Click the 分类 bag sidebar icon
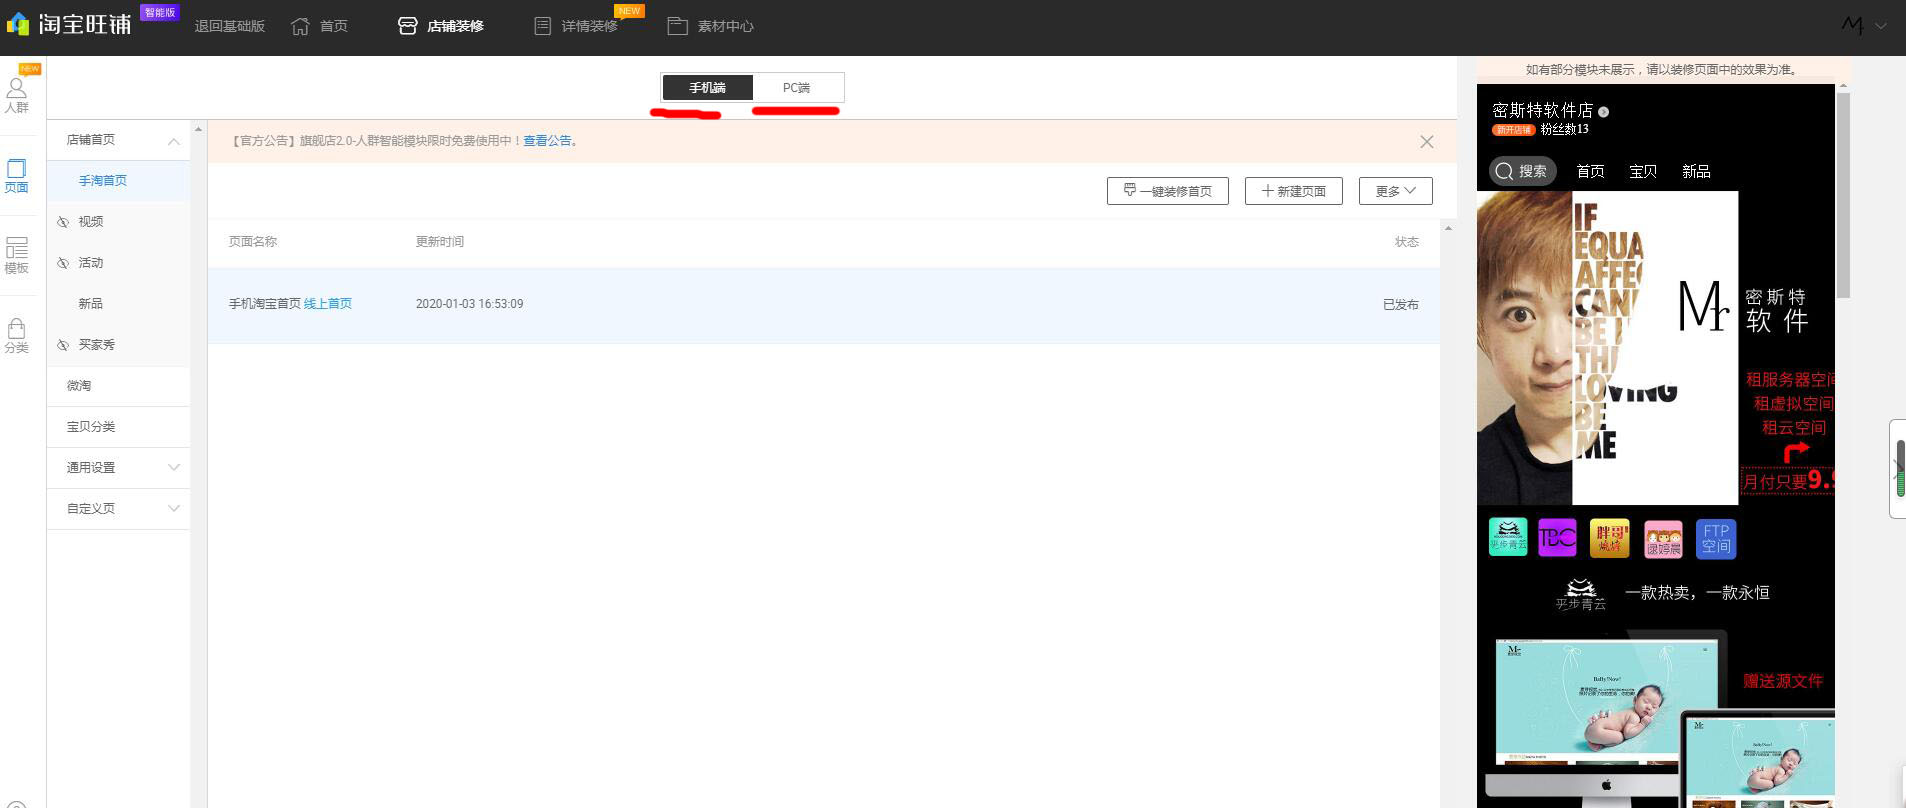 tap(17, 336)
